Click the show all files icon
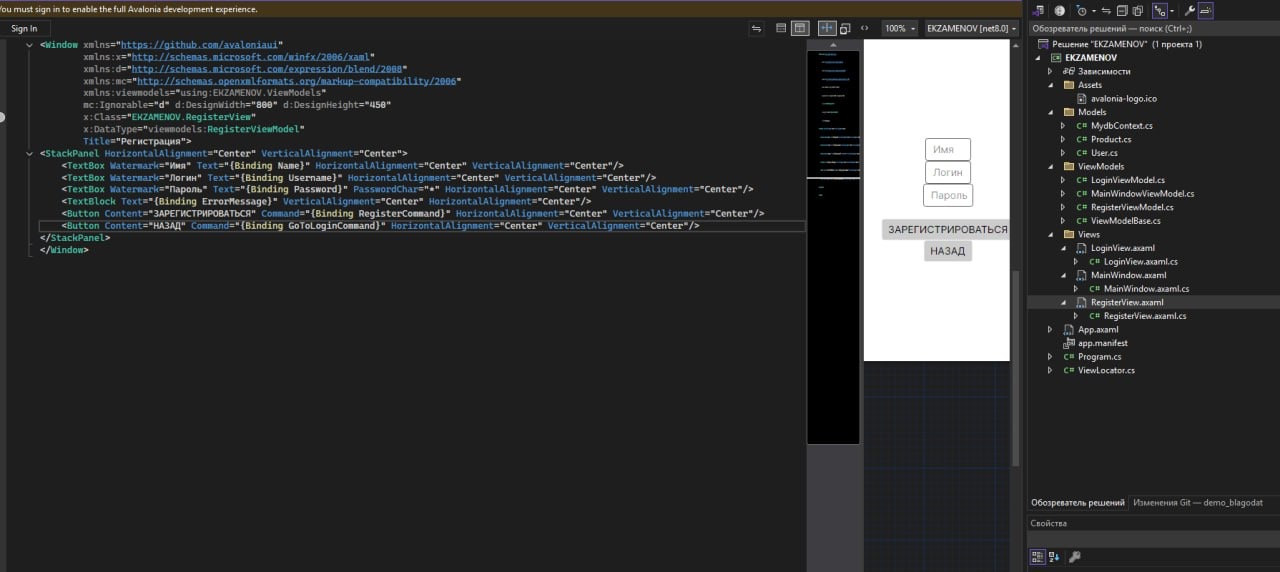This screenshot has width=1280, height=572. (x=1139, y=11)
